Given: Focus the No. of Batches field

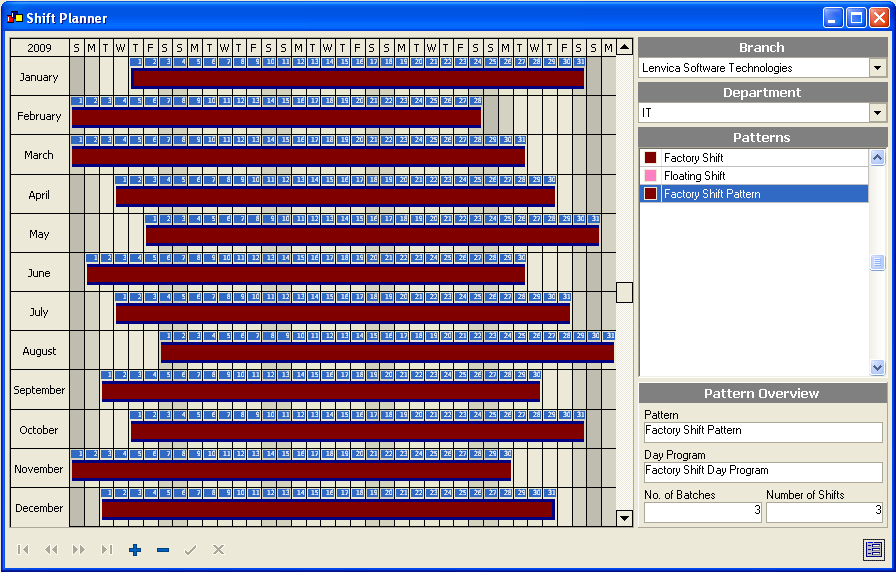Looking at the screenshot, I should click(703, 512).
